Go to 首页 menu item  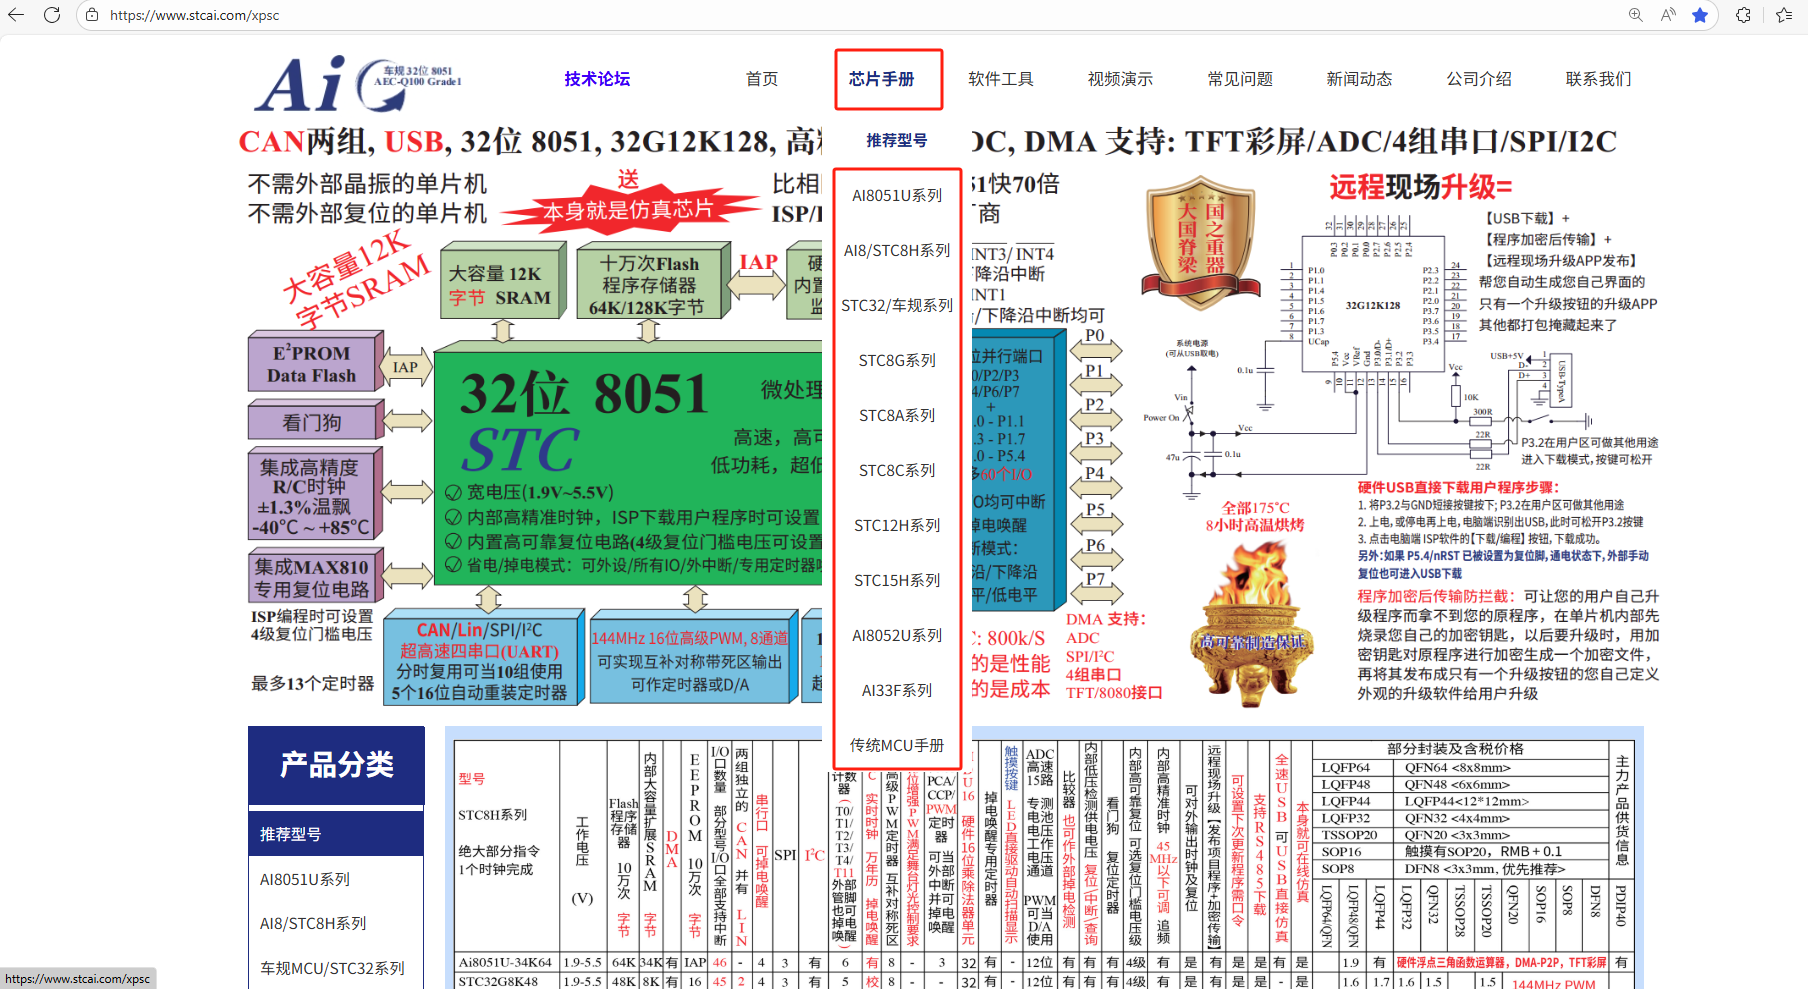click(762, 79)
